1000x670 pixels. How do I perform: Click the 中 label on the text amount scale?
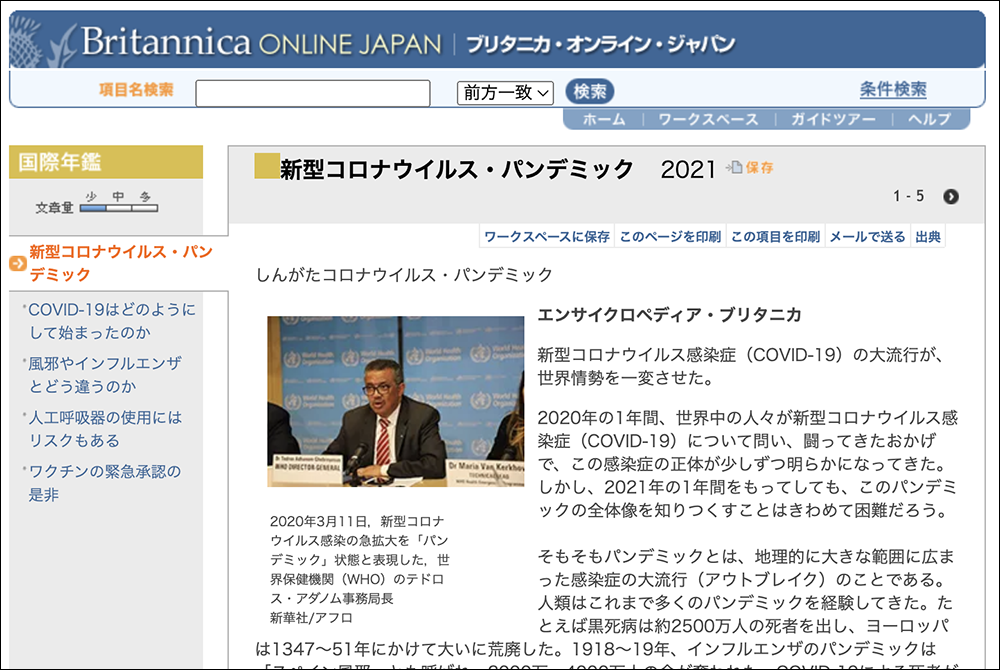(118, 196)
